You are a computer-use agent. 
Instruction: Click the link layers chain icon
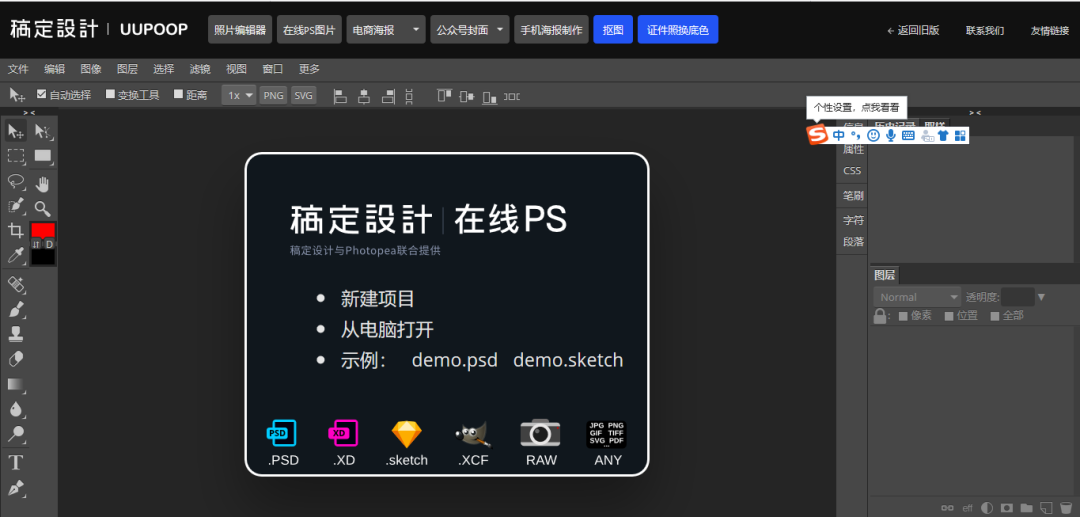(x=948, y=508)
